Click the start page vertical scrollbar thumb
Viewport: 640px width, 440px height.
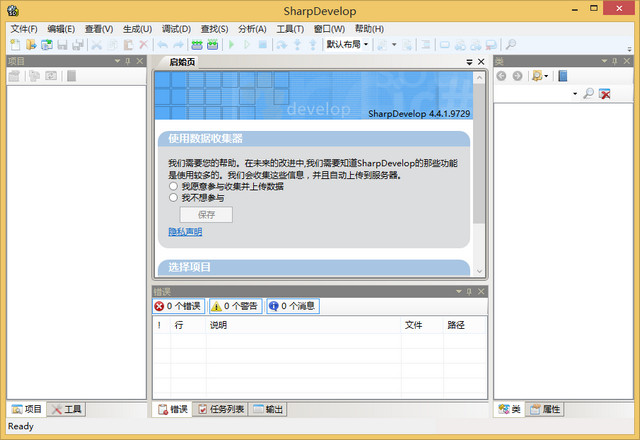click(479, 153)
